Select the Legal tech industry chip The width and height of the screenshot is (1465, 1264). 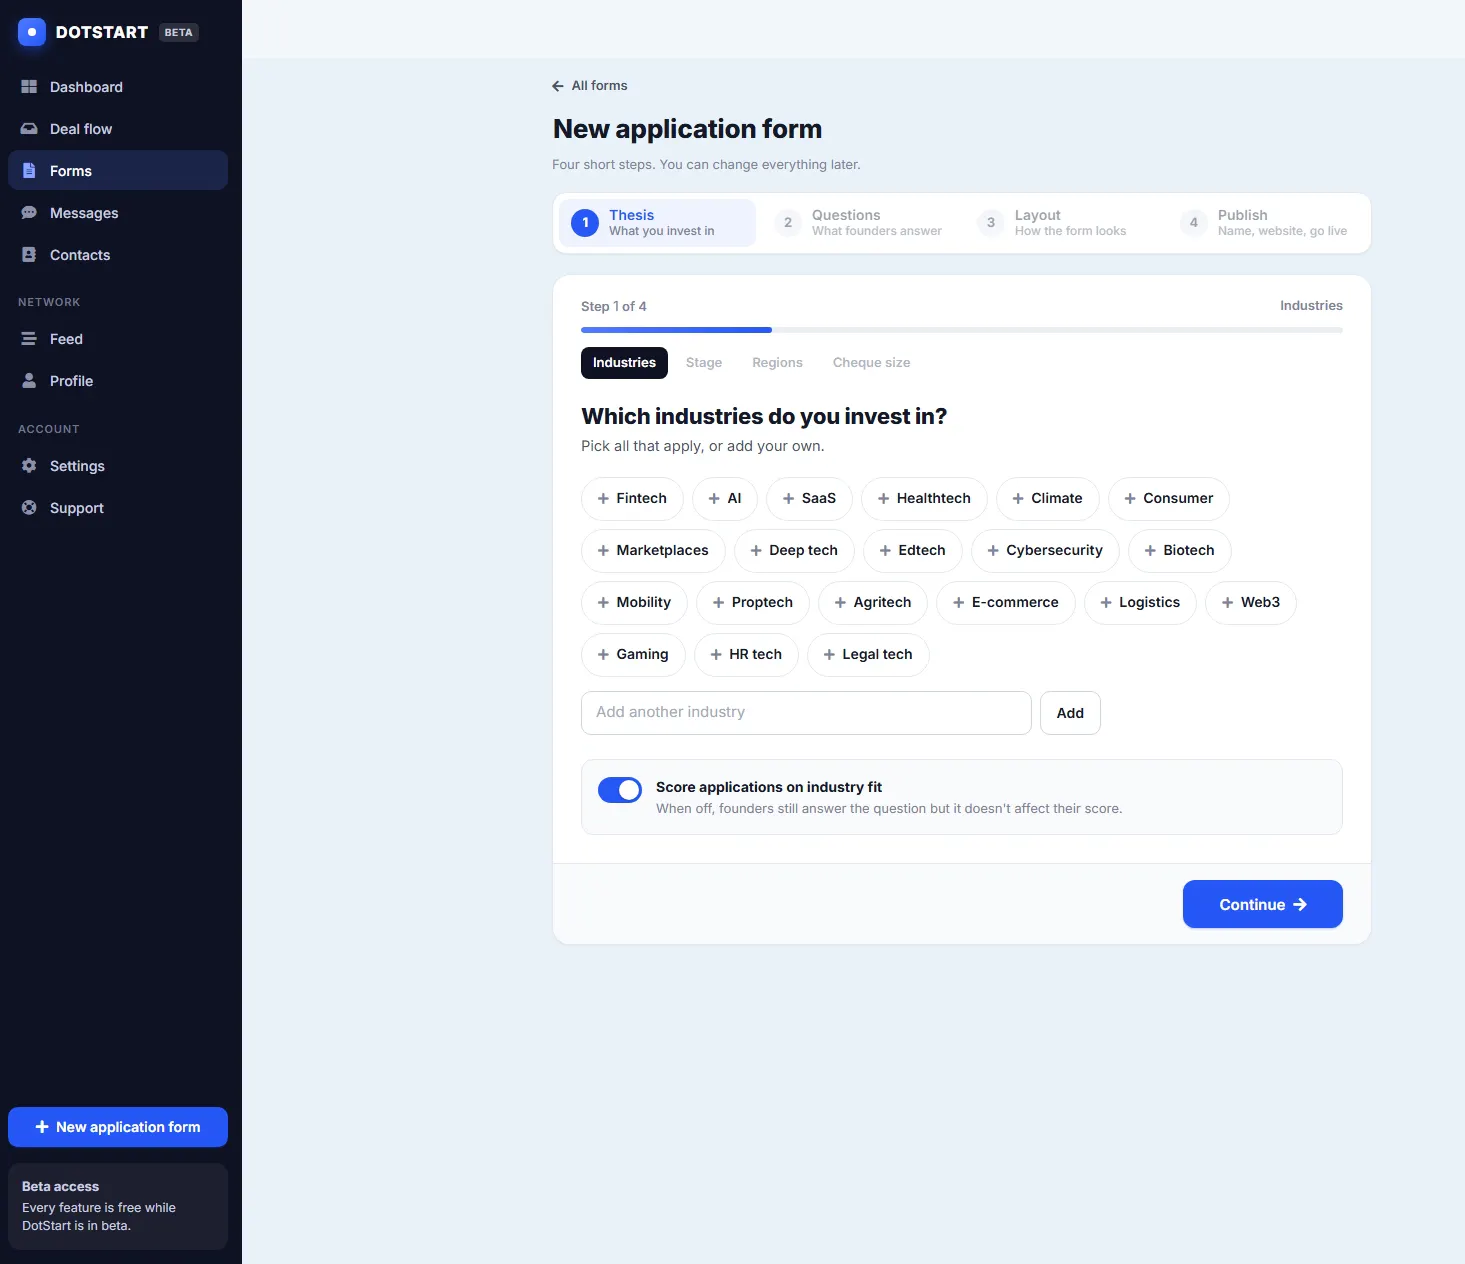pyautogui.click(x=868, y=655)
